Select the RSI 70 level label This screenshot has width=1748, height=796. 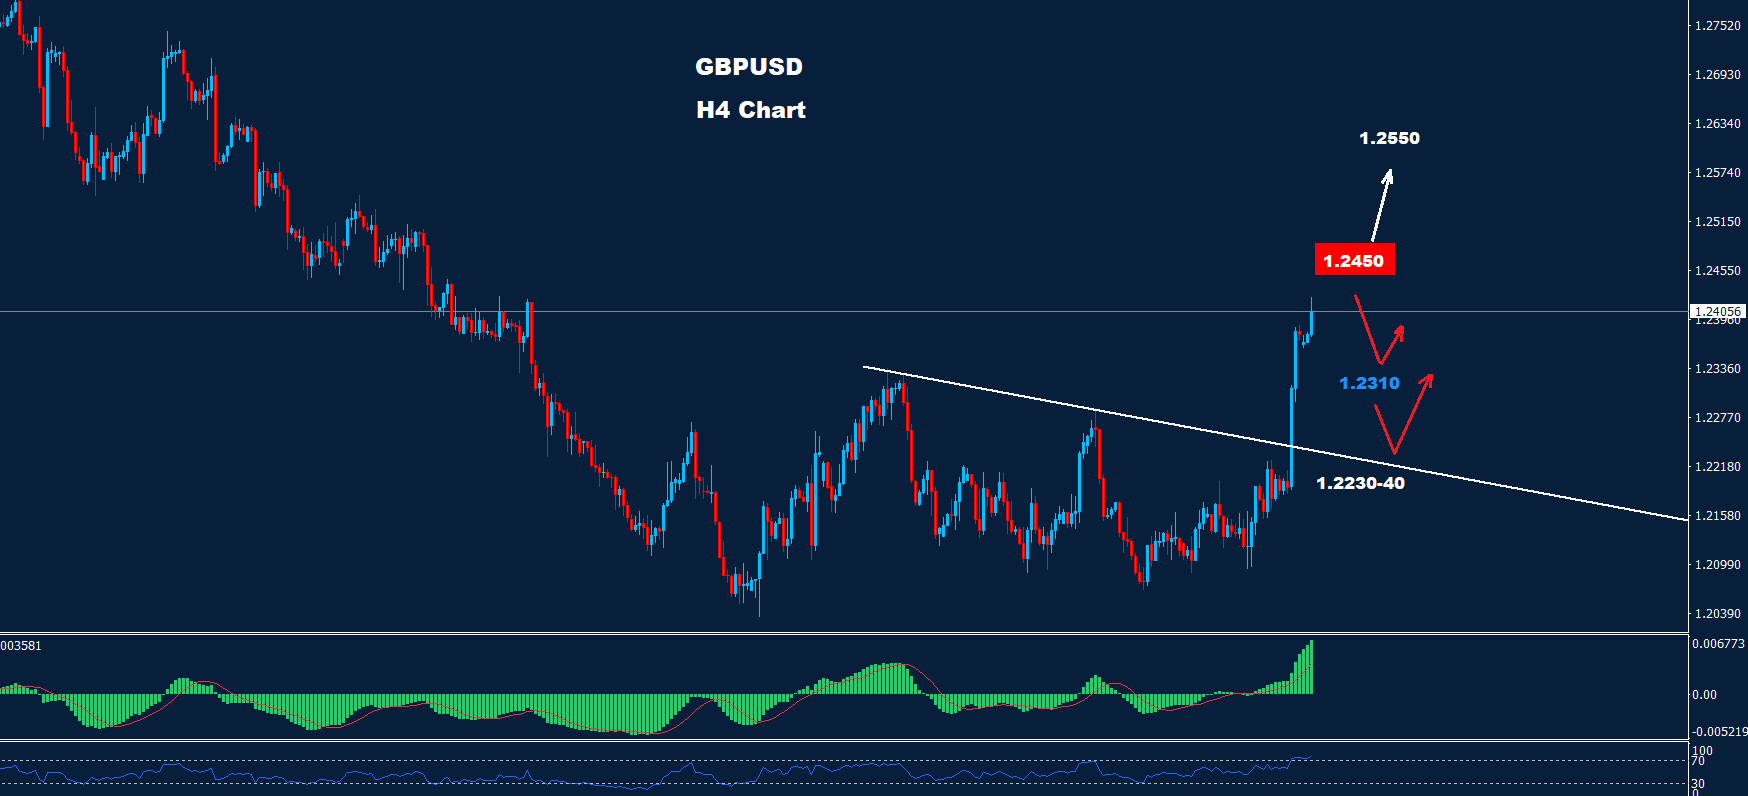pyautogui.click(x=1697, y=762)
